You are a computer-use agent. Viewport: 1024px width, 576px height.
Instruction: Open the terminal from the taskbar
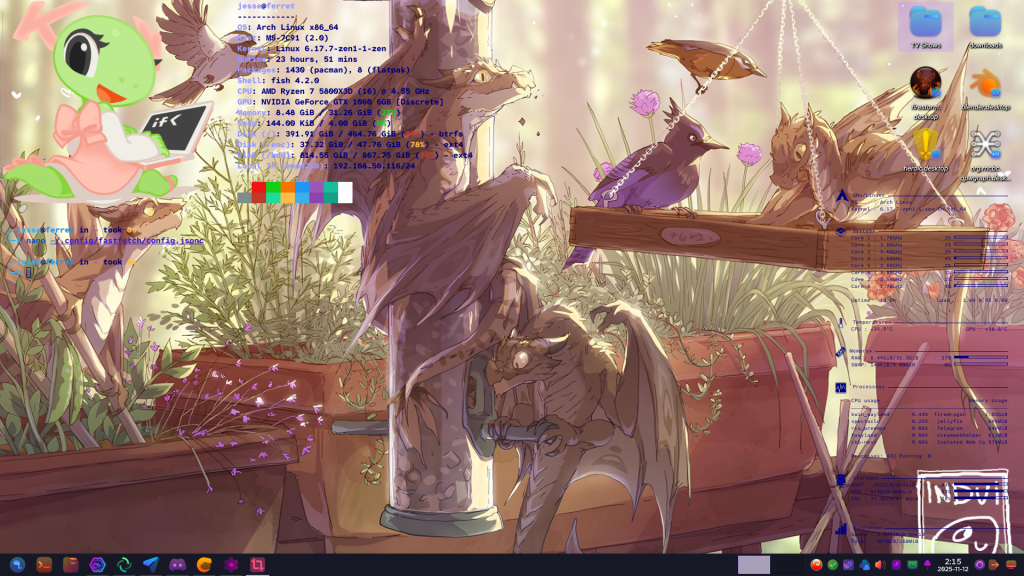click(44, 565)
